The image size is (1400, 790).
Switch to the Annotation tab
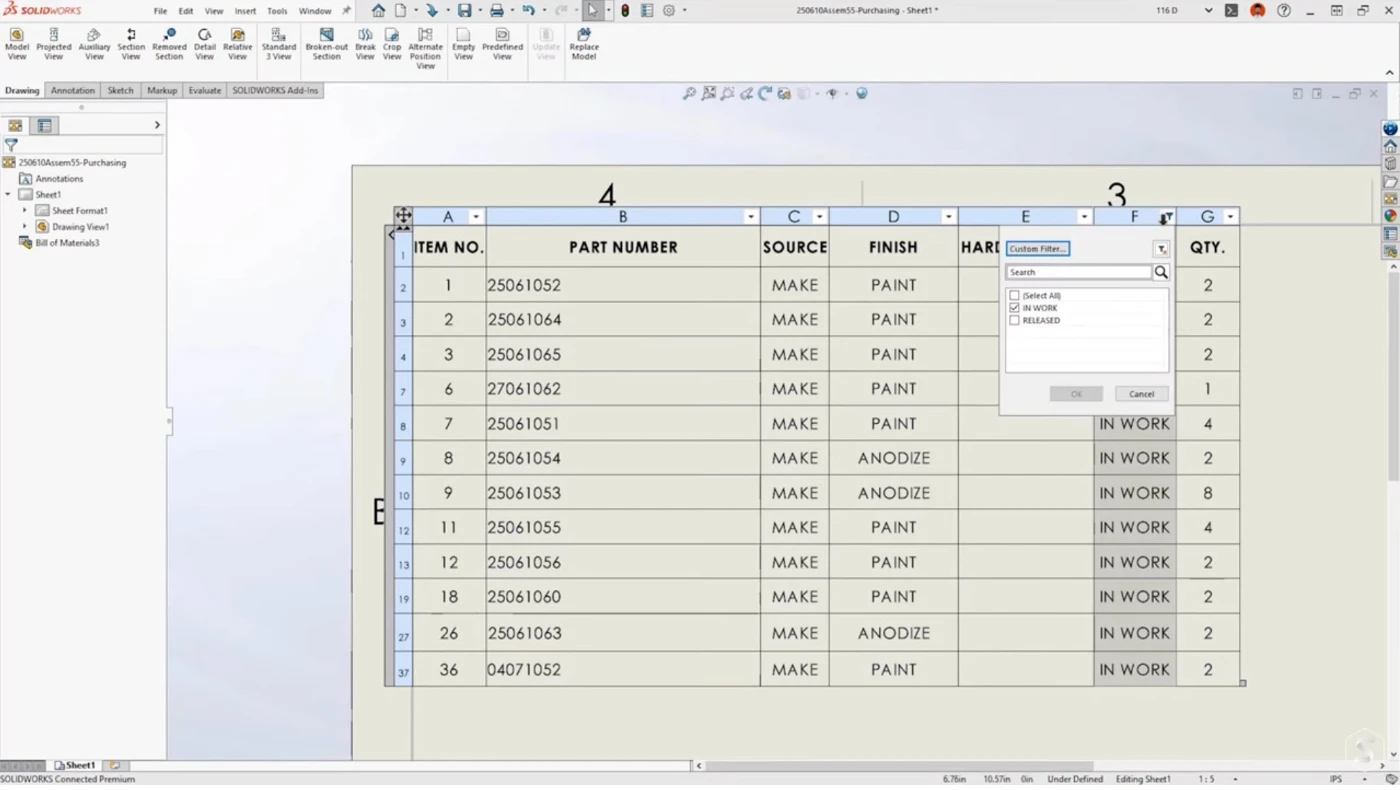coord(72,90)
